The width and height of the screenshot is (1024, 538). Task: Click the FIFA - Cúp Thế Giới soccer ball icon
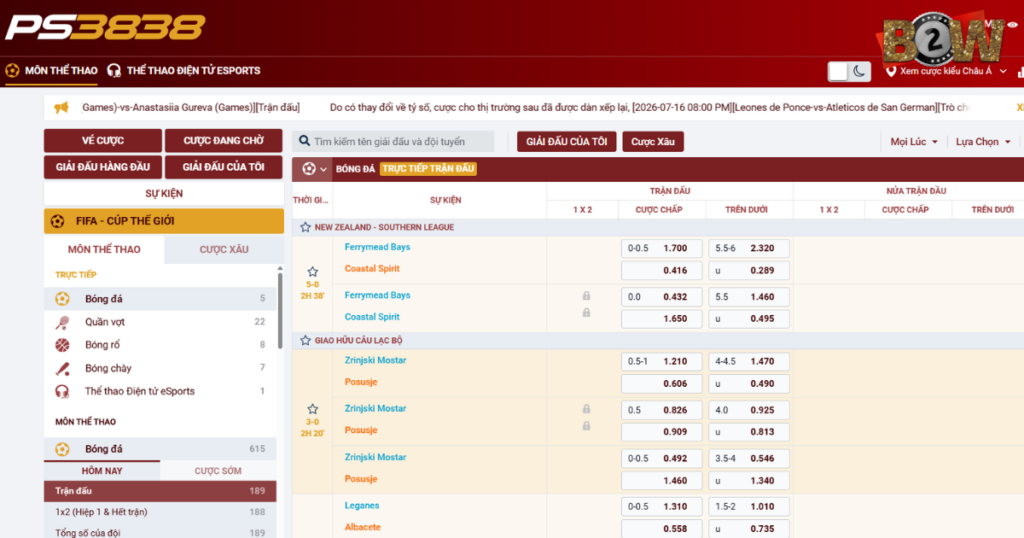pyautogui.click(x=57, y=221)
